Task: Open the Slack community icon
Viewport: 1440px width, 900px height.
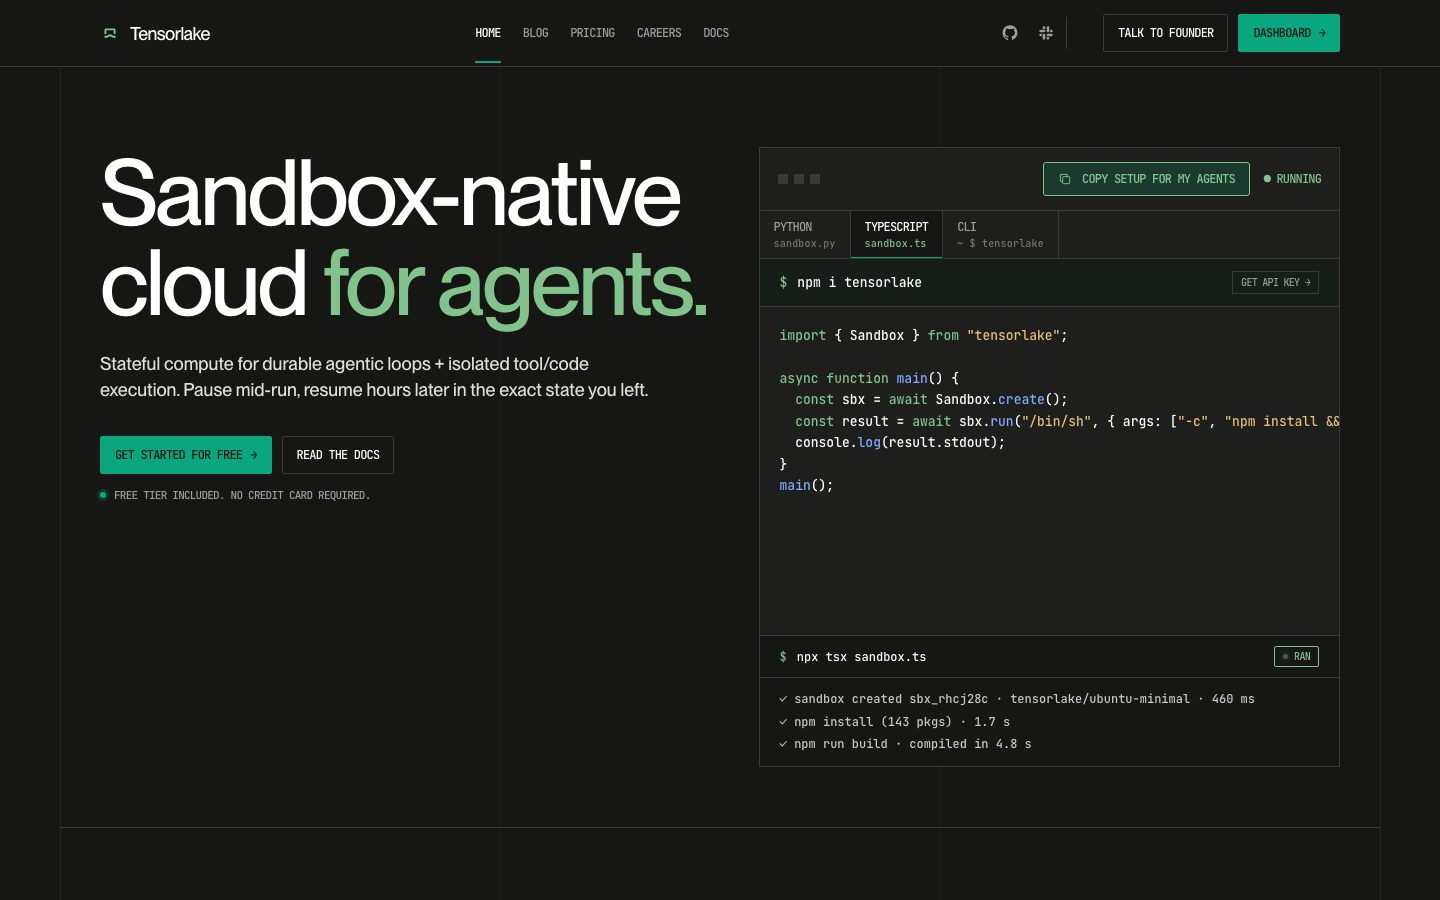Action: [1046, 33]
